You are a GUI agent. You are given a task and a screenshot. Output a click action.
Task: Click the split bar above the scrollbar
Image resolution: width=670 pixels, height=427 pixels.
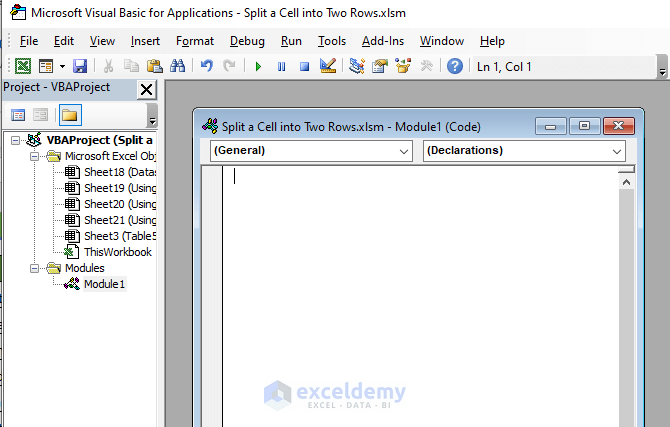click(x=626, y=170)
